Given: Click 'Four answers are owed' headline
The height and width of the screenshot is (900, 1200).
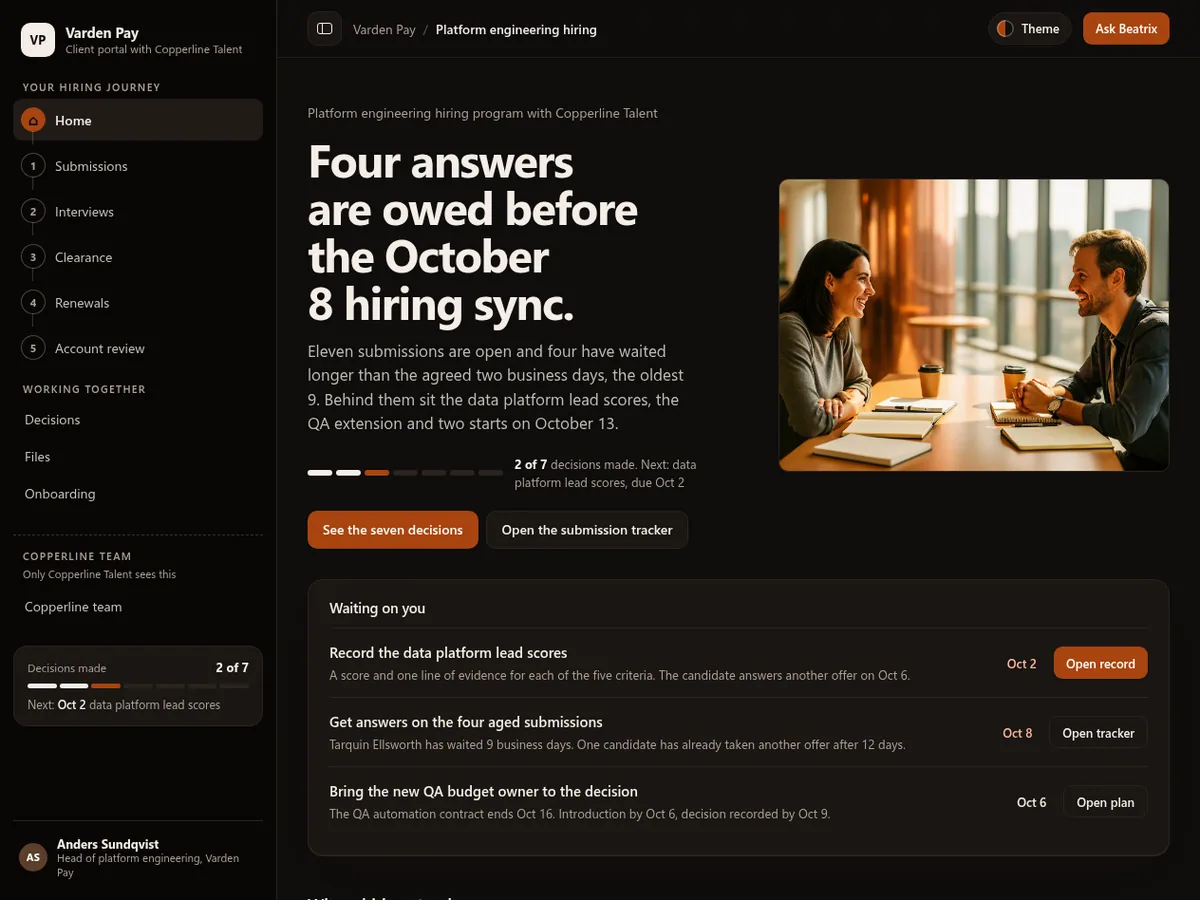Looking at the screenshot, I should click(x=473, y=232).
